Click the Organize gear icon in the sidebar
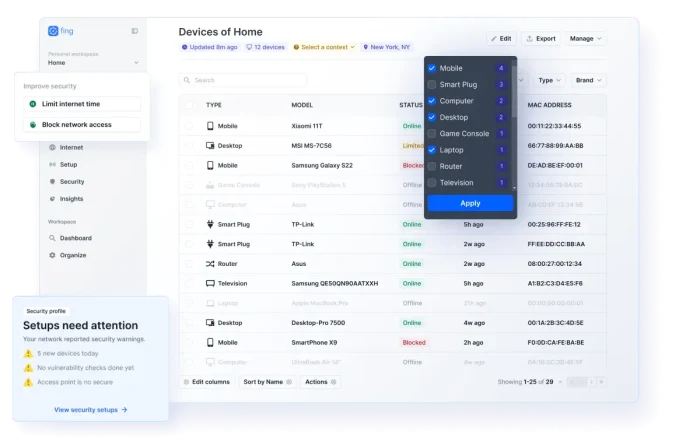The image size is (700, 438). coord(52,255)
